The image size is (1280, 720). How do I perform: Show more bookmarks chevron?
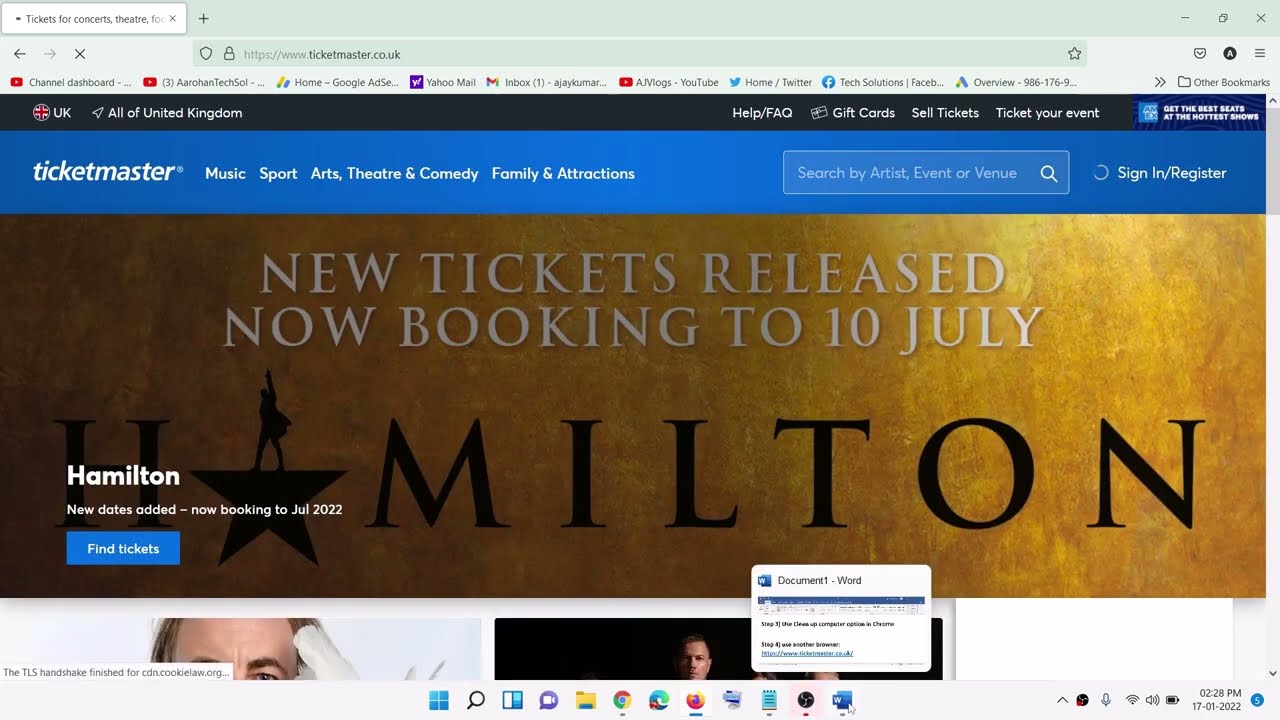1160,82
